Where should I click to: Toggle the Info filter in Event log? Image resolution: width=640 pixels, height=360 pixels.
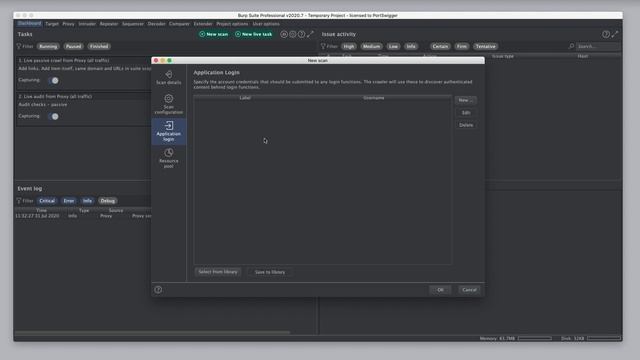pos(87,201)
